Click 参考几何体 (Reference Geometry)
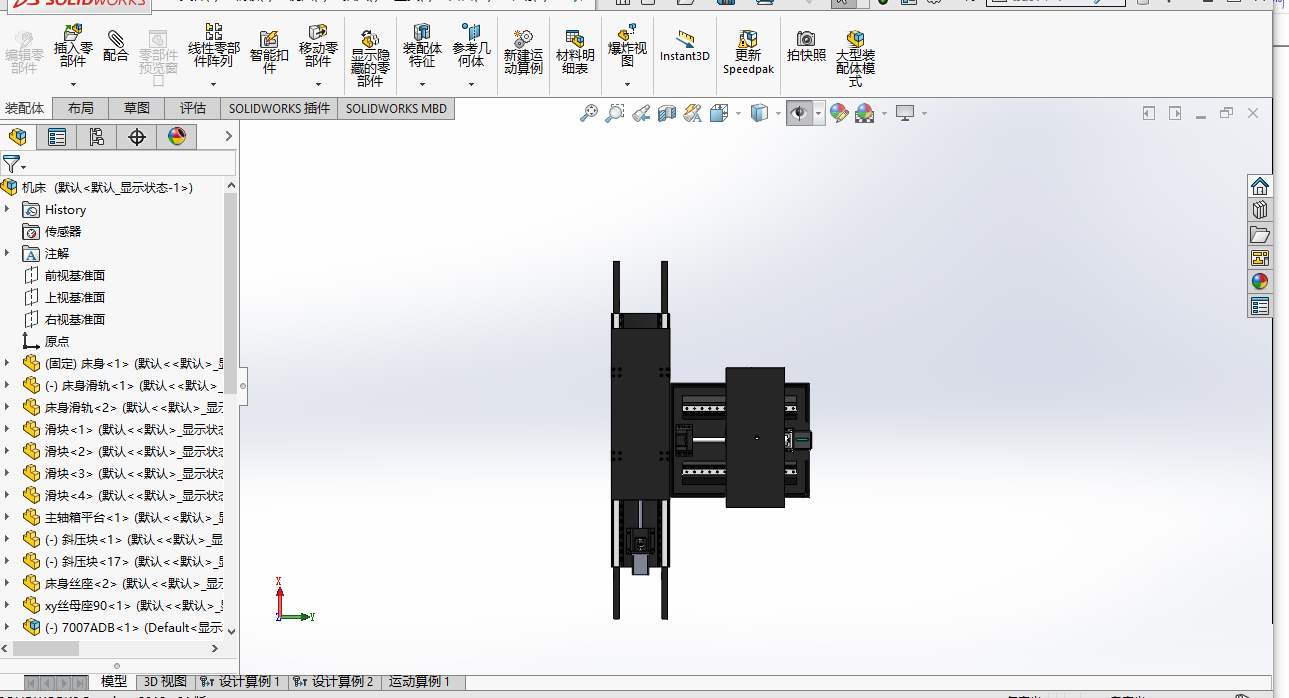Screen dimensions: 1289x698 (x=471, y=46)
